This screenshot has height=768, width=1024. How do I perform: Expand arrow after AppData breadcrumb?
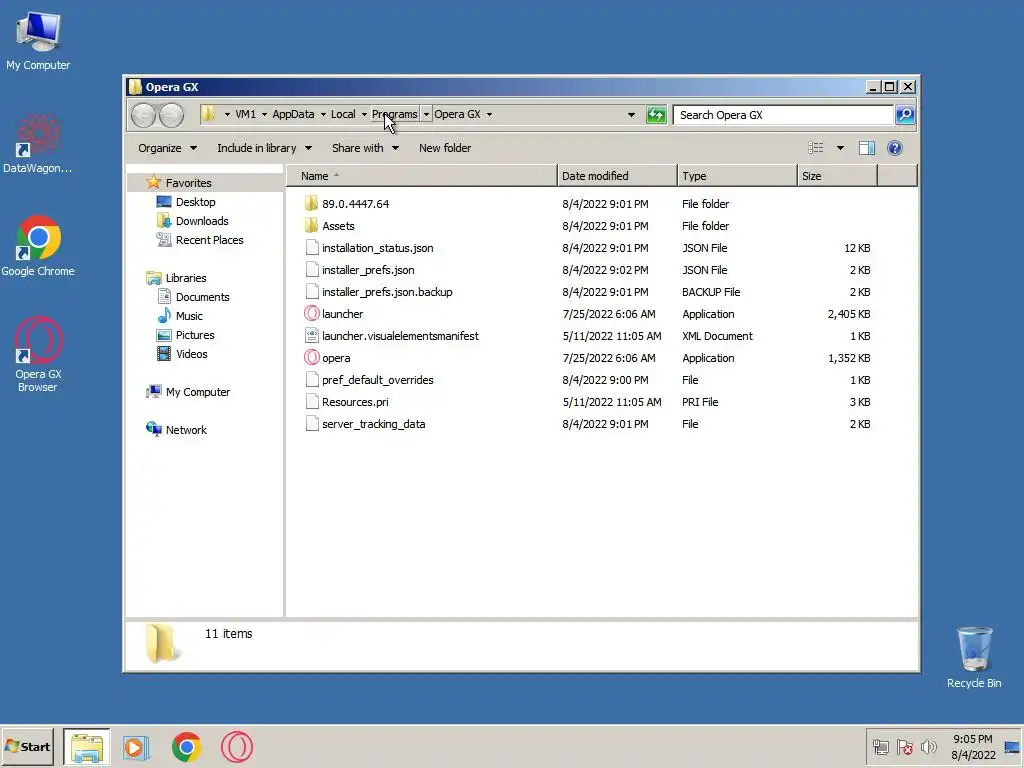point(323,114)
